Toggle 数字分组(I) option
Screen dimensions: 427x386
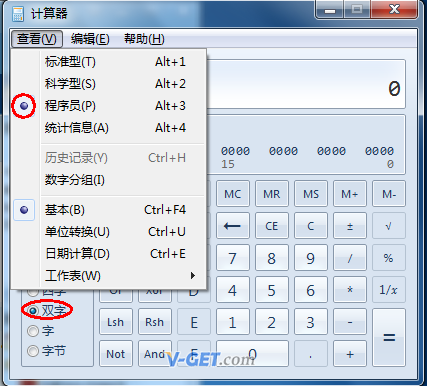click(108, 180)
